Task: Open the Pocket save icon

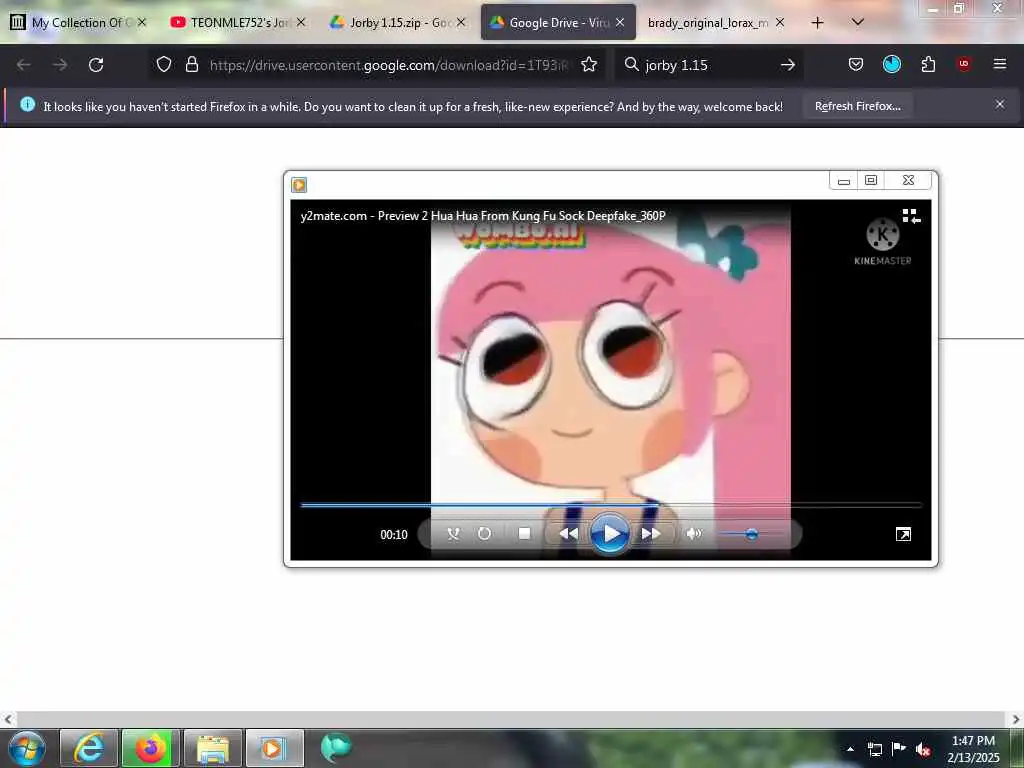Action: [856, 64]
